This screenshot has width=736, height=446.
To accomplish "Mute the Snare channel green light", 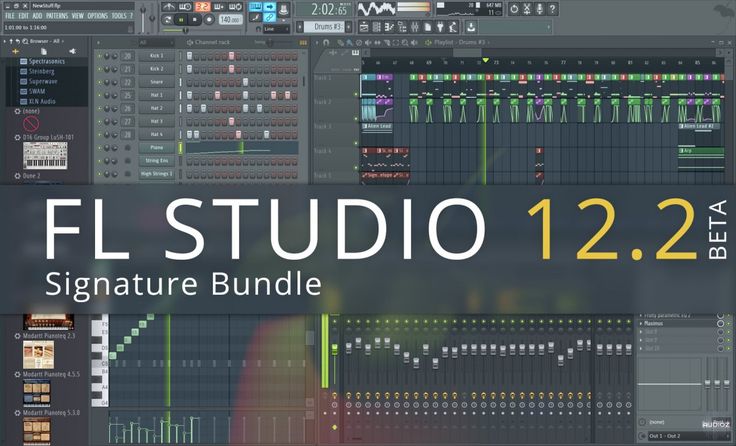I will point(100,82).
